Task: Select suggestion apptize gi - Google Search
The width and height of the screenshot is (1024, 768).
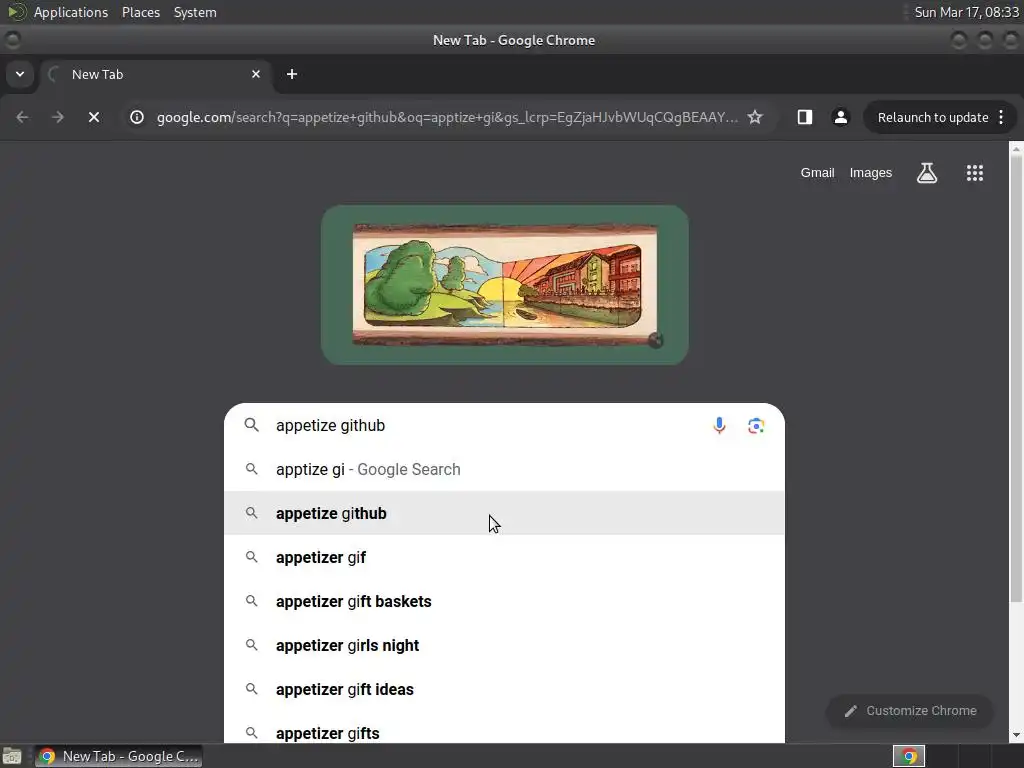Action: 504,470
